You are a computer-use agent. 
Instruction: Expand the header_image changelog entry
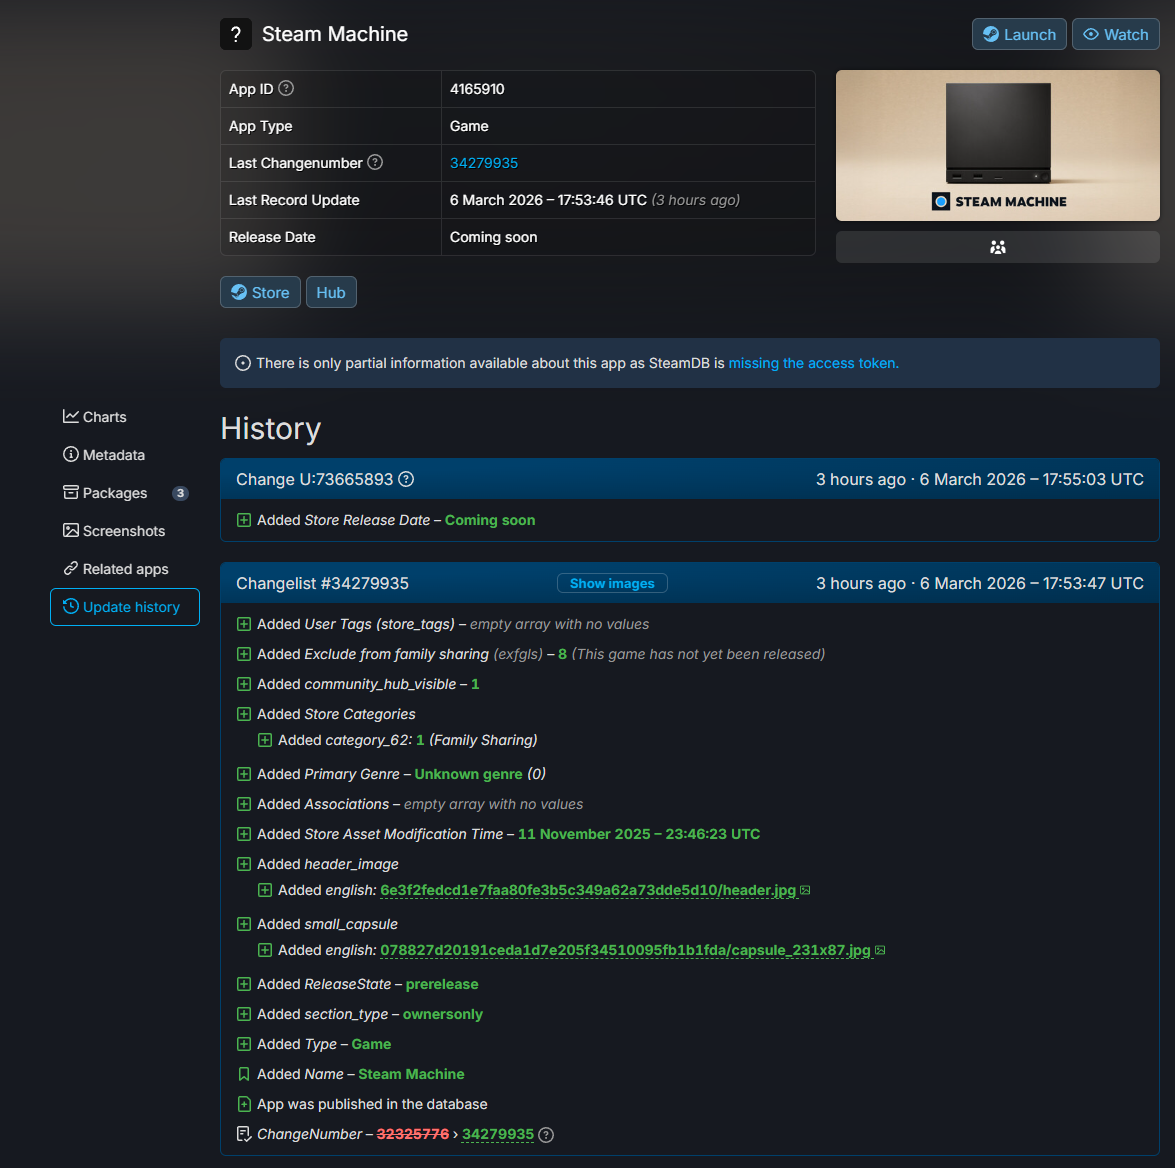(244, 864)
